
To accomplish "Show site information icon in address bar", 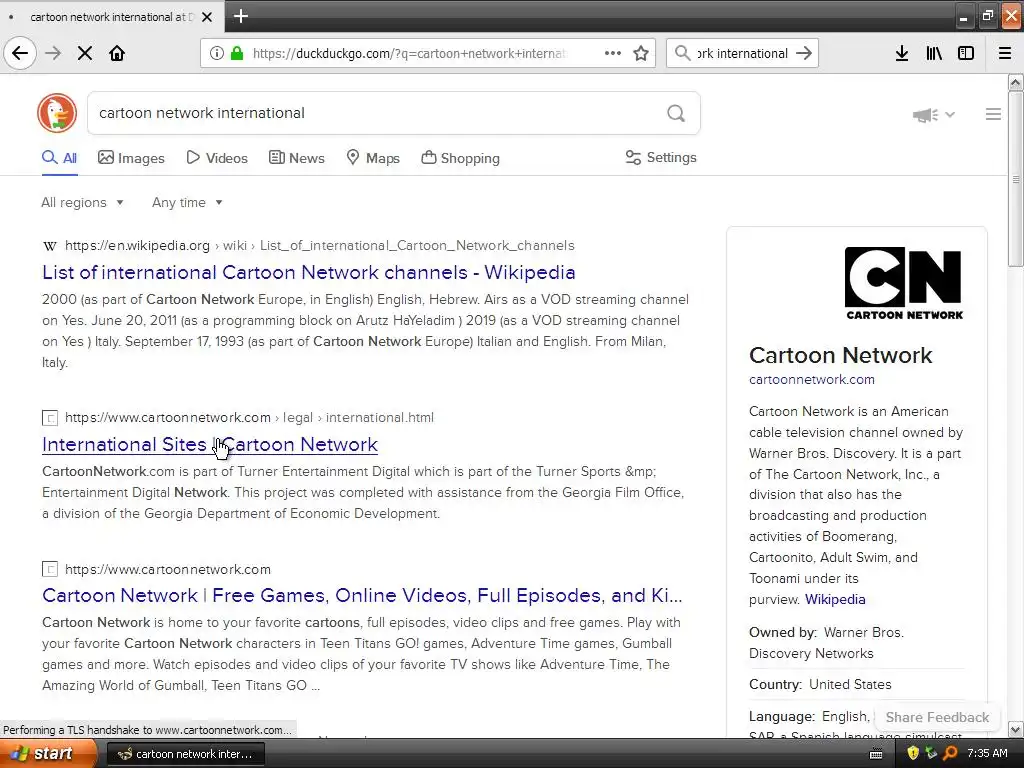I will tap(216, 53).
